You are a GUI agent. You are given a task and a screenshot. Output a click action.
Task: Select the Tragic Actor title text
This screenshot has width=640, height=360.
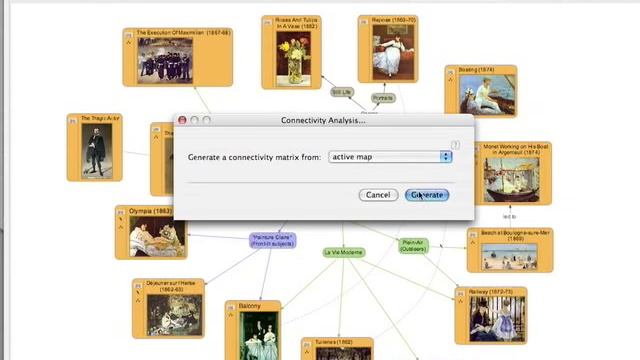click(x=100, y=118)
